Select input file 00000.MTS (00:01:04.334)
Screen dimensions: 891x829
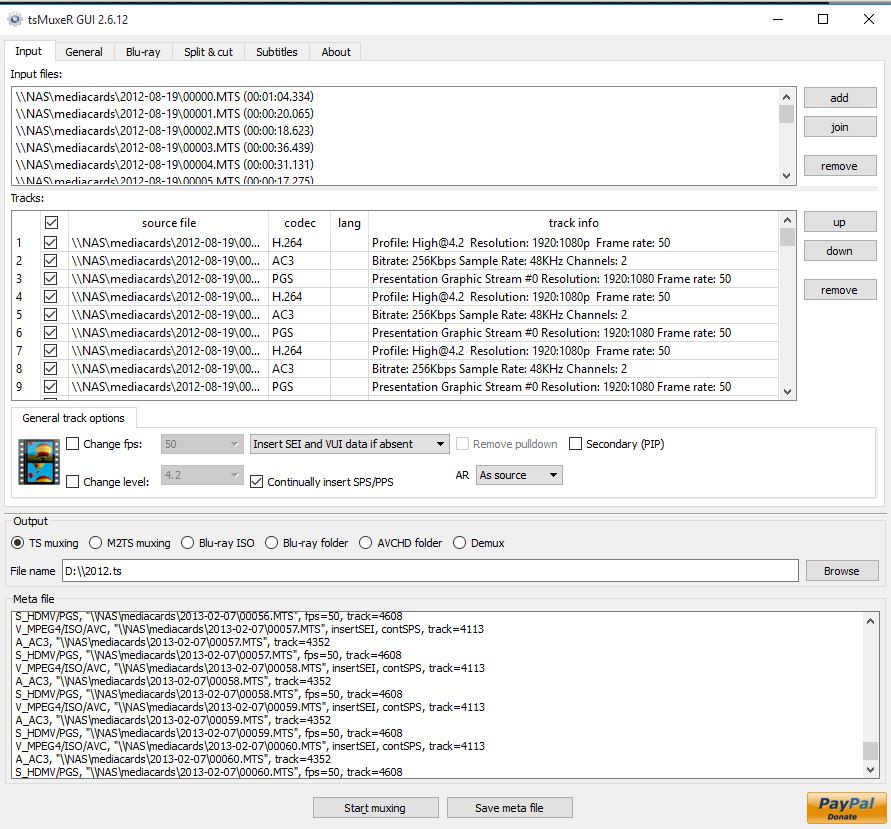coord(395,97)
